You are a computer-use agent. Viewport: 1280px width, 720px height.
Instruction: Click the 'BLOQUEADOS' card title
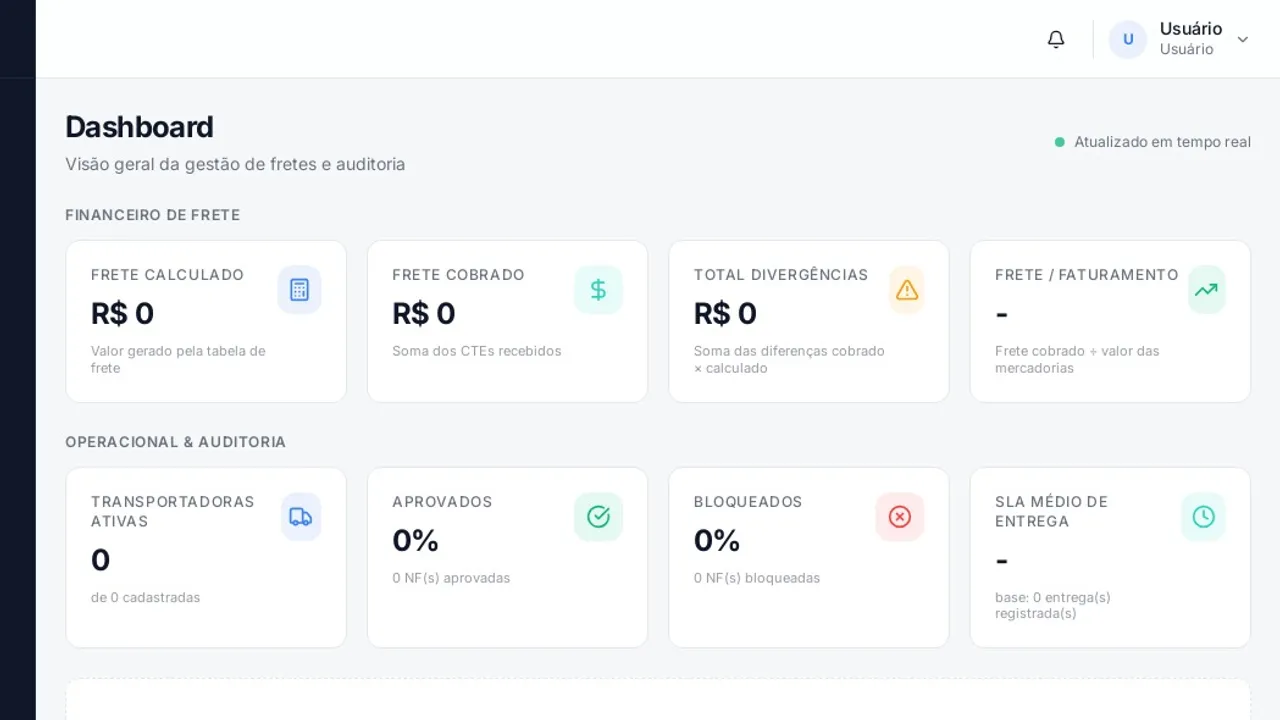[x=748, y=502]
